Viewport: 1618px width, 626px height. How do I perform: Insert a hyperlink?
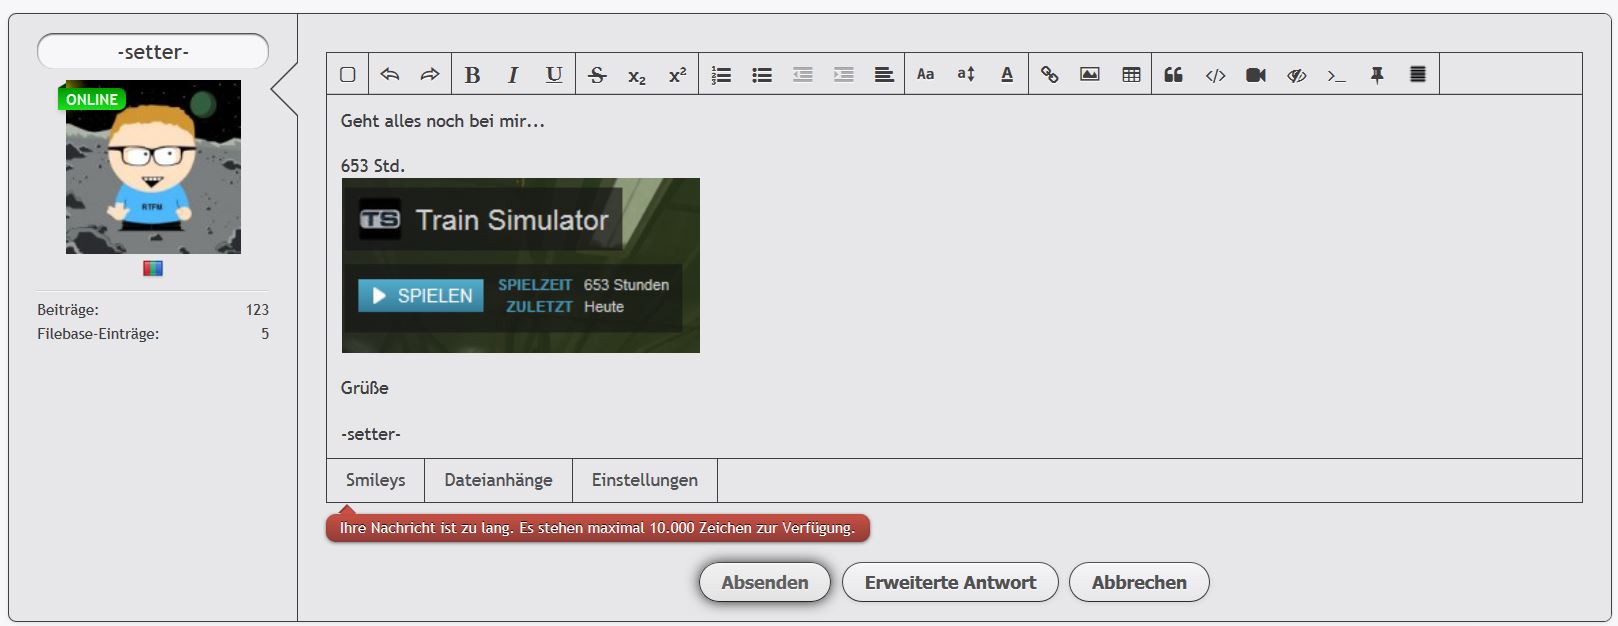click(1050, 74)
